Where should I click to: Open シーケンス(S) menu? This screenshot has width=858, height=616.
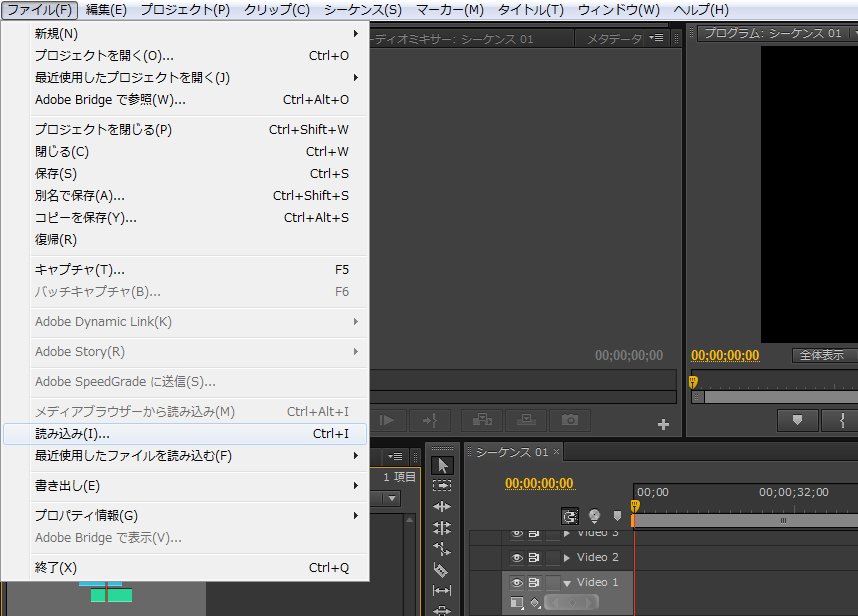[x=363, y=10]
